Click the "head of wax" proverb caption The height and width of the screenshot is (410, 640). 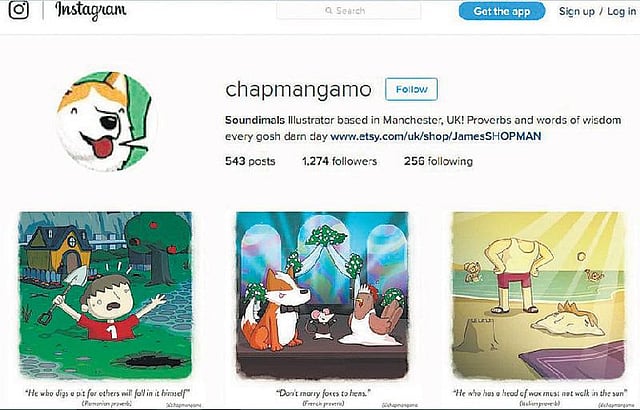point(540,393)
